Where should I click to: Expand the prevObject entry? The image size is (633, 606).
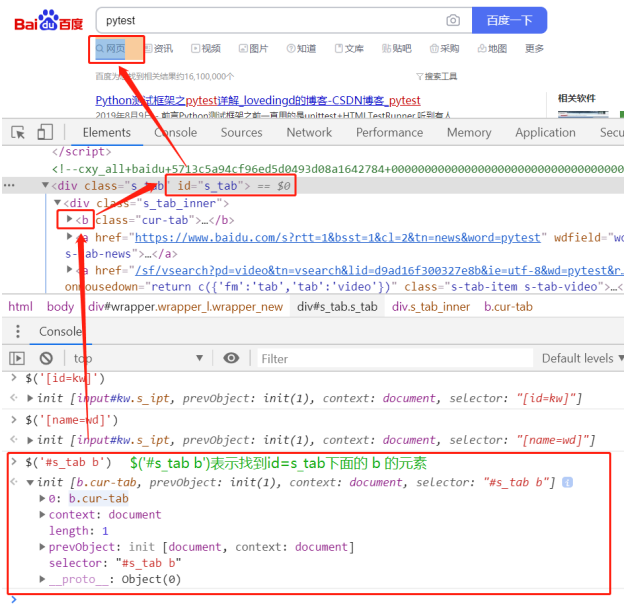click(42, 547)
